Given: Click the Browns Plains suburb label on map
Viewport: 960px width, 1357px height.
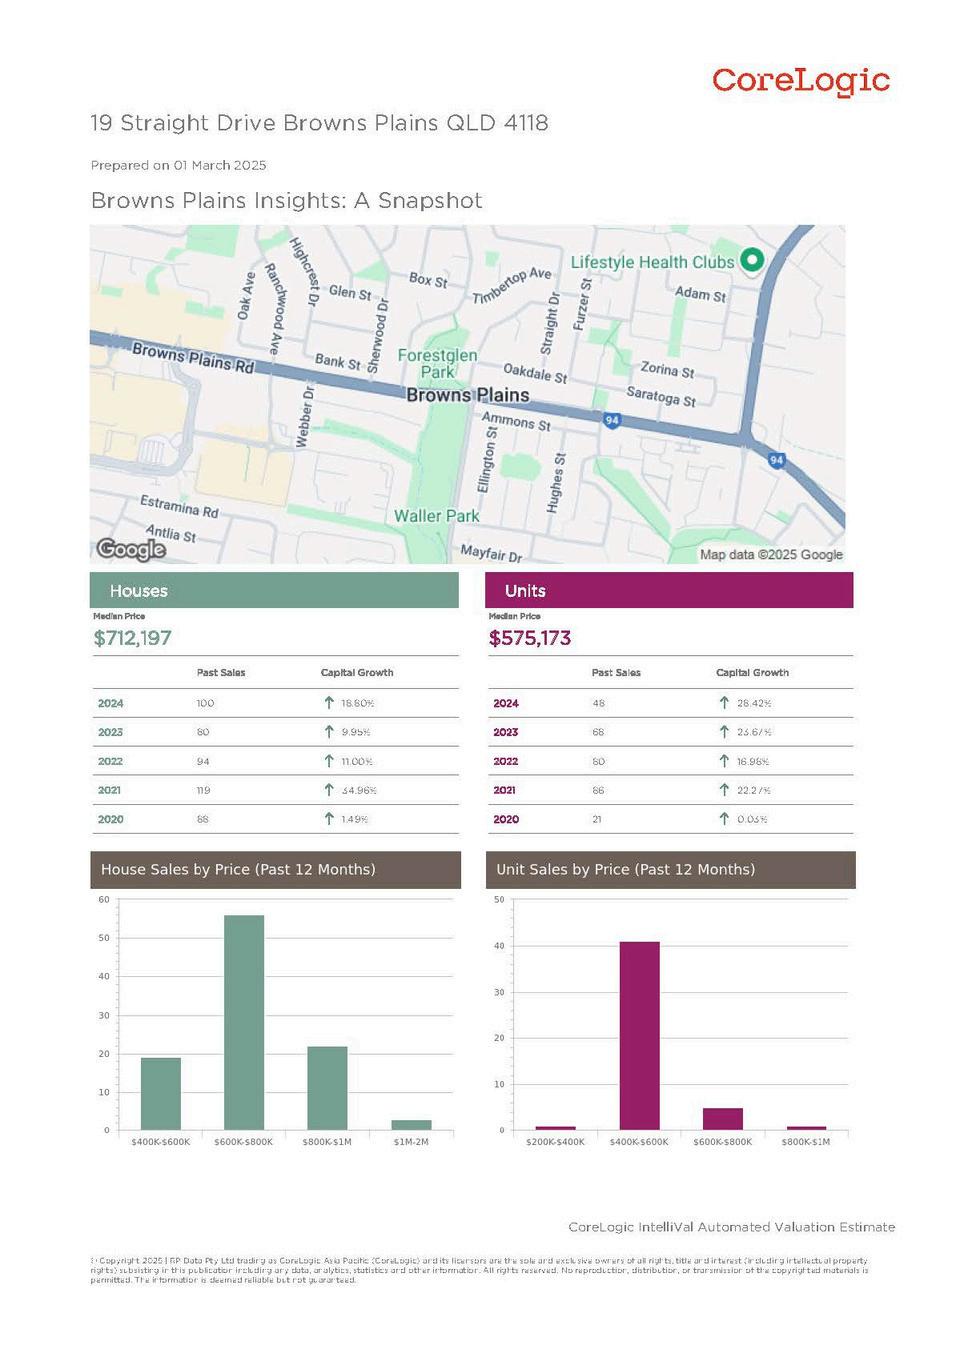Looking at the screenshot, I should tap(467, 395).
